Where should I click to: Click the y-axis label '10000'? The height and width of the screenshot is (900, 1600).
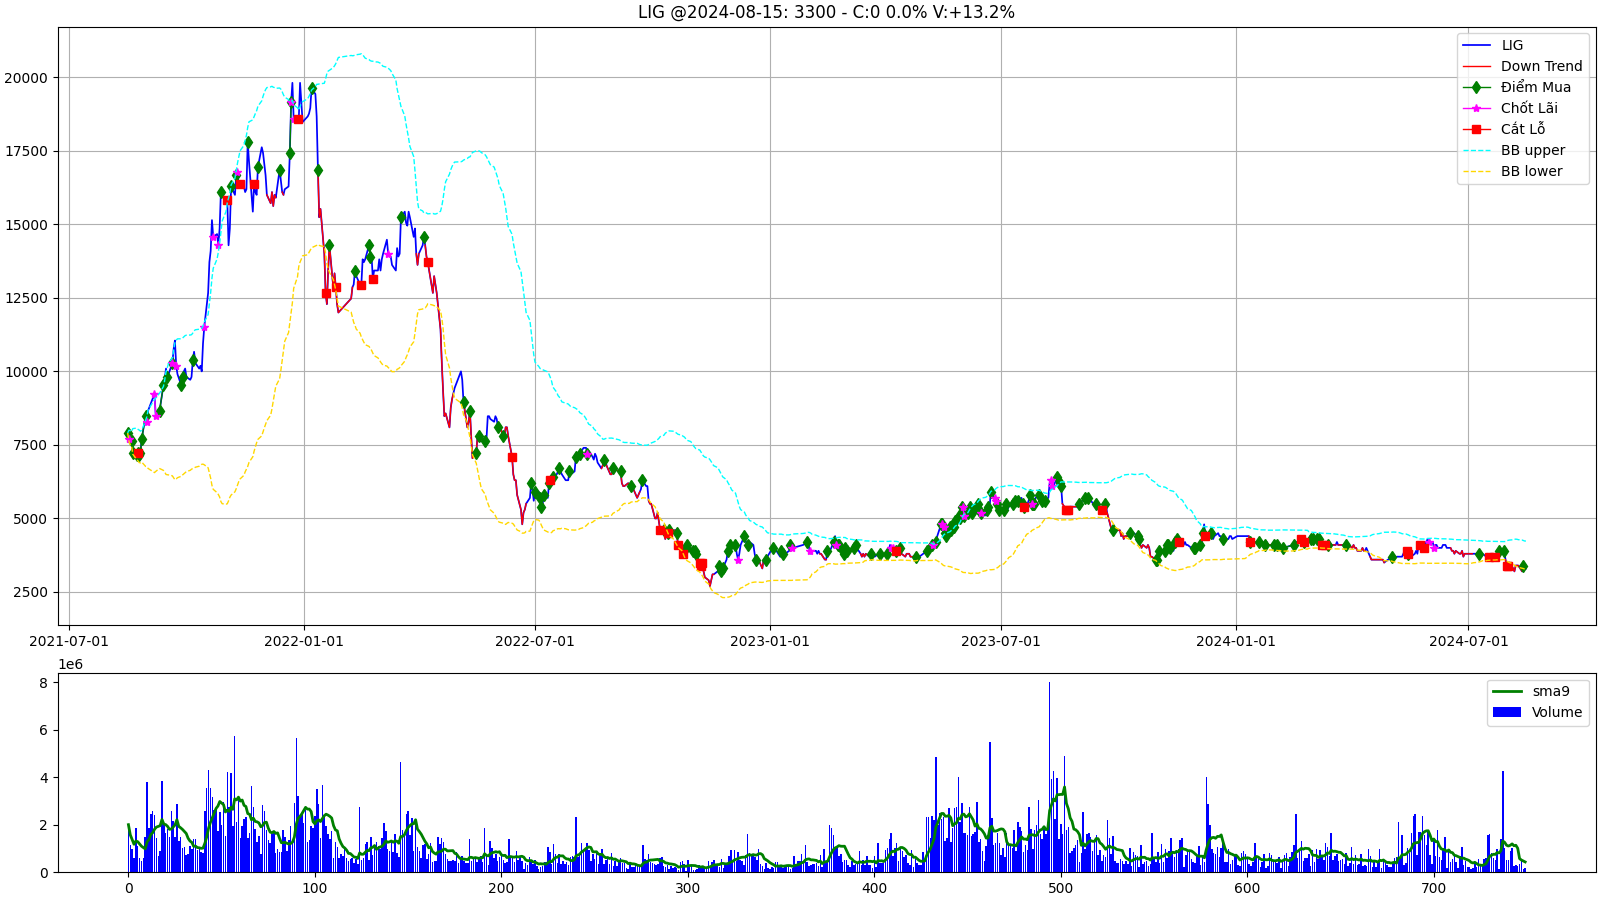coord(26,372)
